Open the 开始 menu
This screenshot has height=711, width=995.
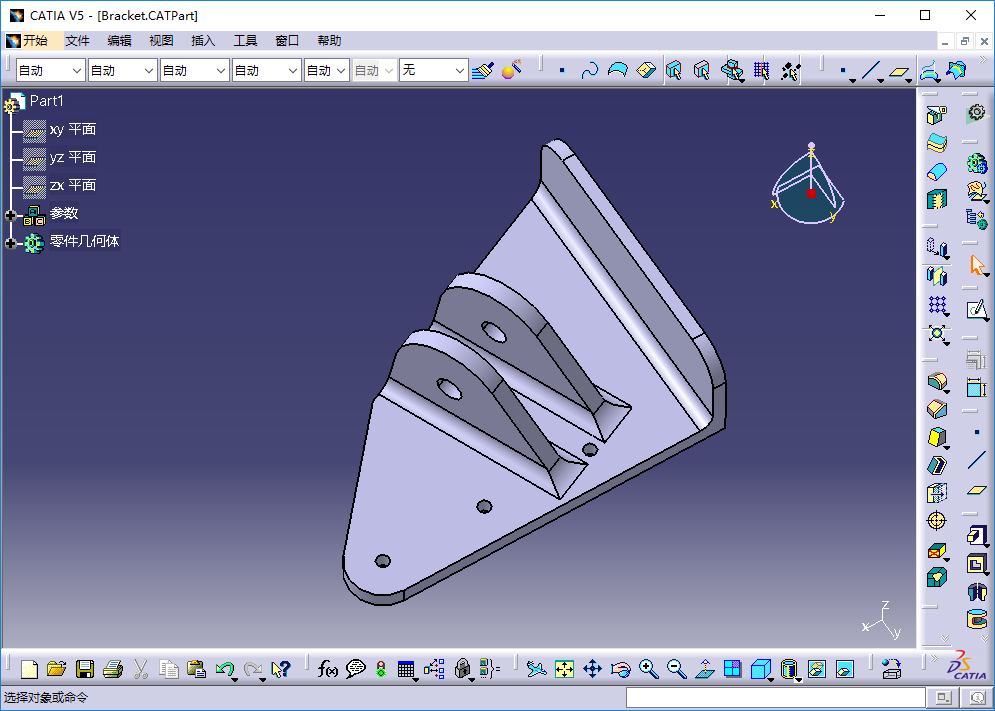[x=34, y=41]
